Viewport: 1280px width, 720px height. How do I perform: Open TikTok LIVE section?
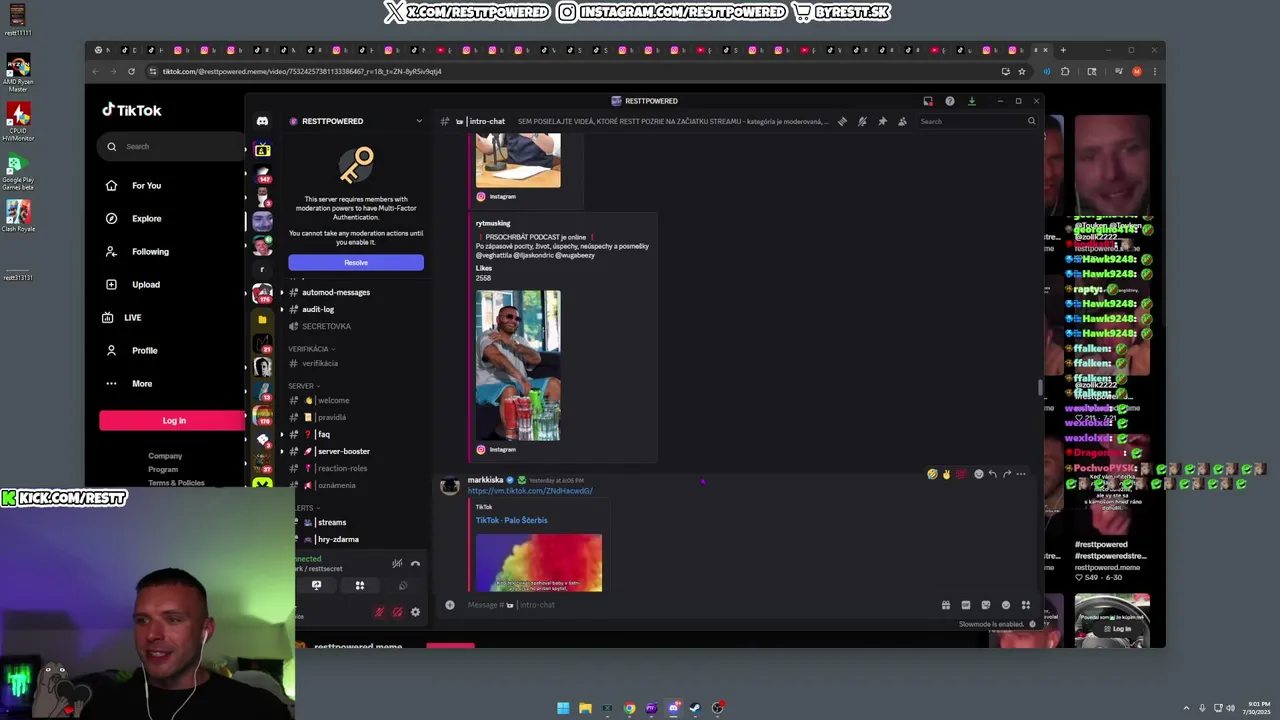(x=132, y=317)
